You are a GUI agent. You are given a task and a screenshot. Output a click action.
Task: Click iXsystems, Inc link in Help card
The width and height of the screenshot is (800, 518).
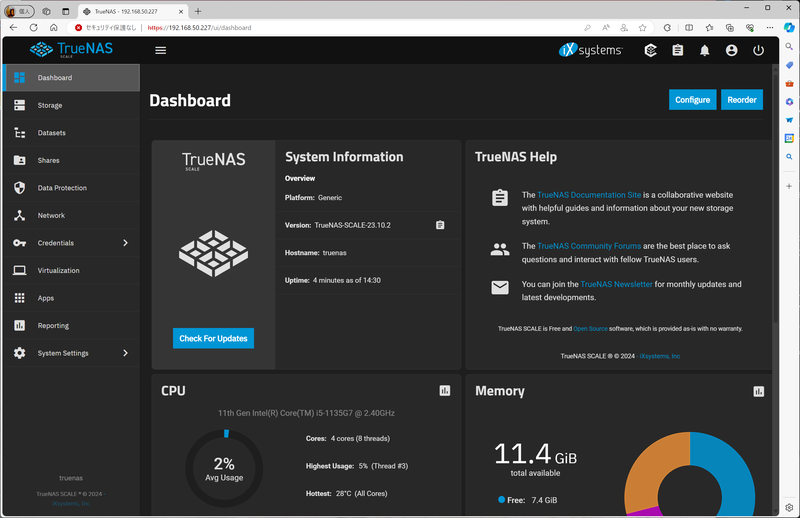click(660, 356)
